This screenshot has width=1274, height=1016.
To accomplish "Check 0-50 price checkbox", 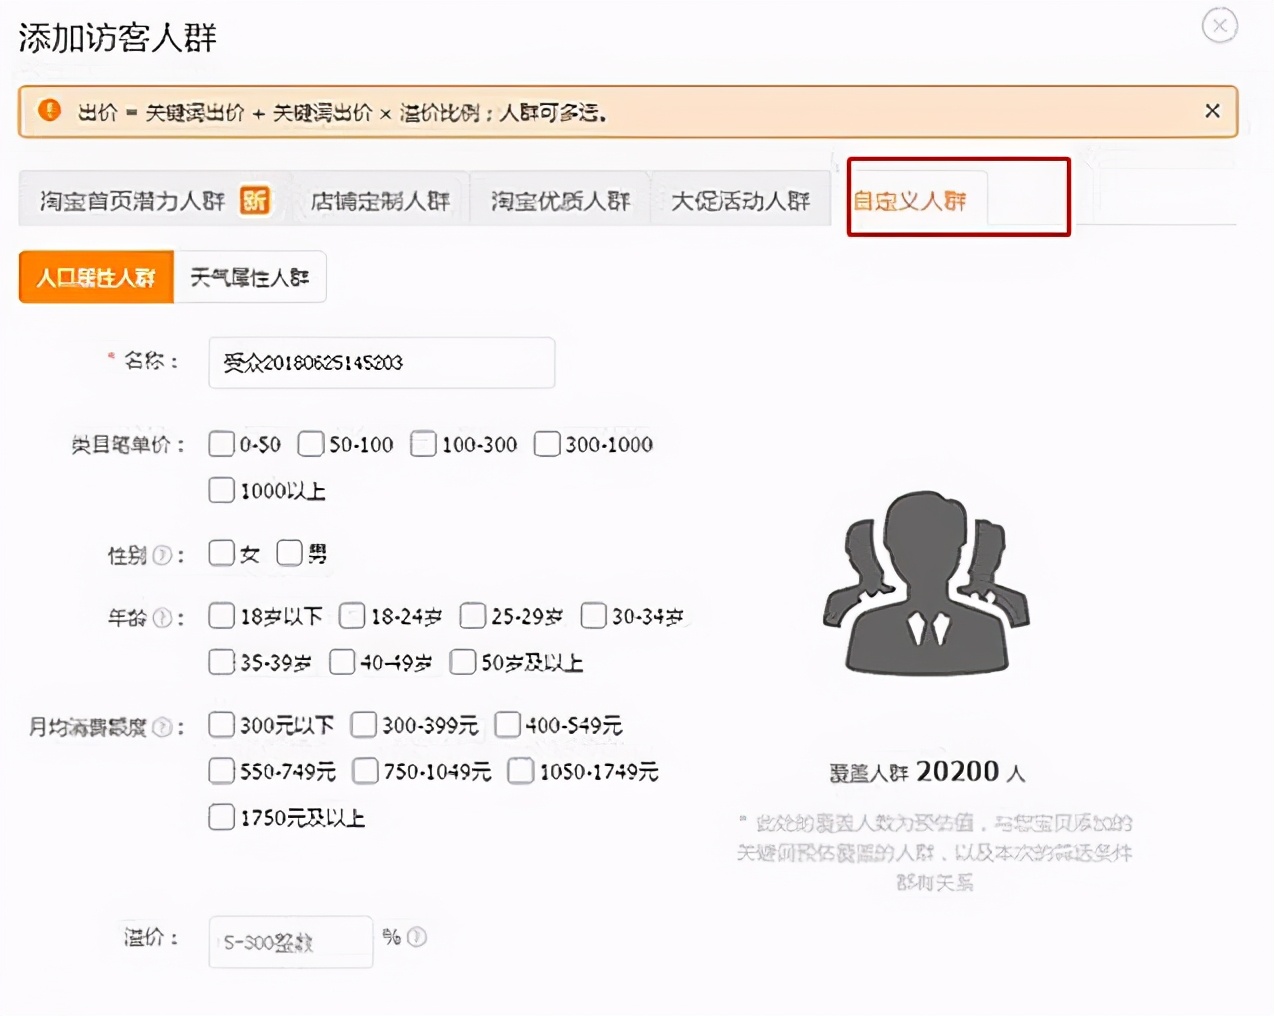I will 221,444.
